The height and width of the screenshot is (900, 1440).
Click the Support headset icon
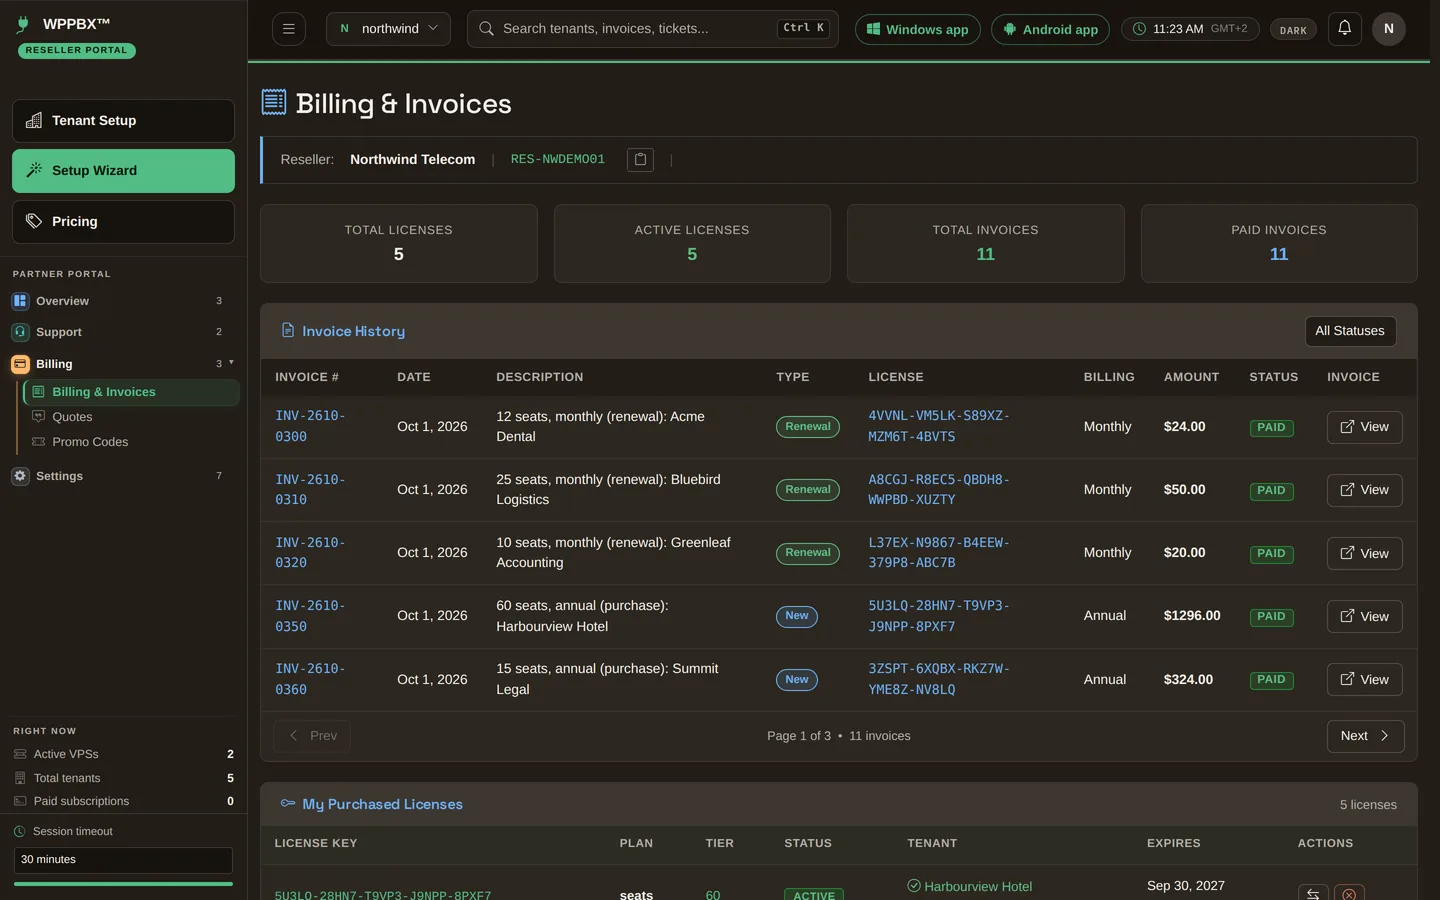click(x=20, y=332)
